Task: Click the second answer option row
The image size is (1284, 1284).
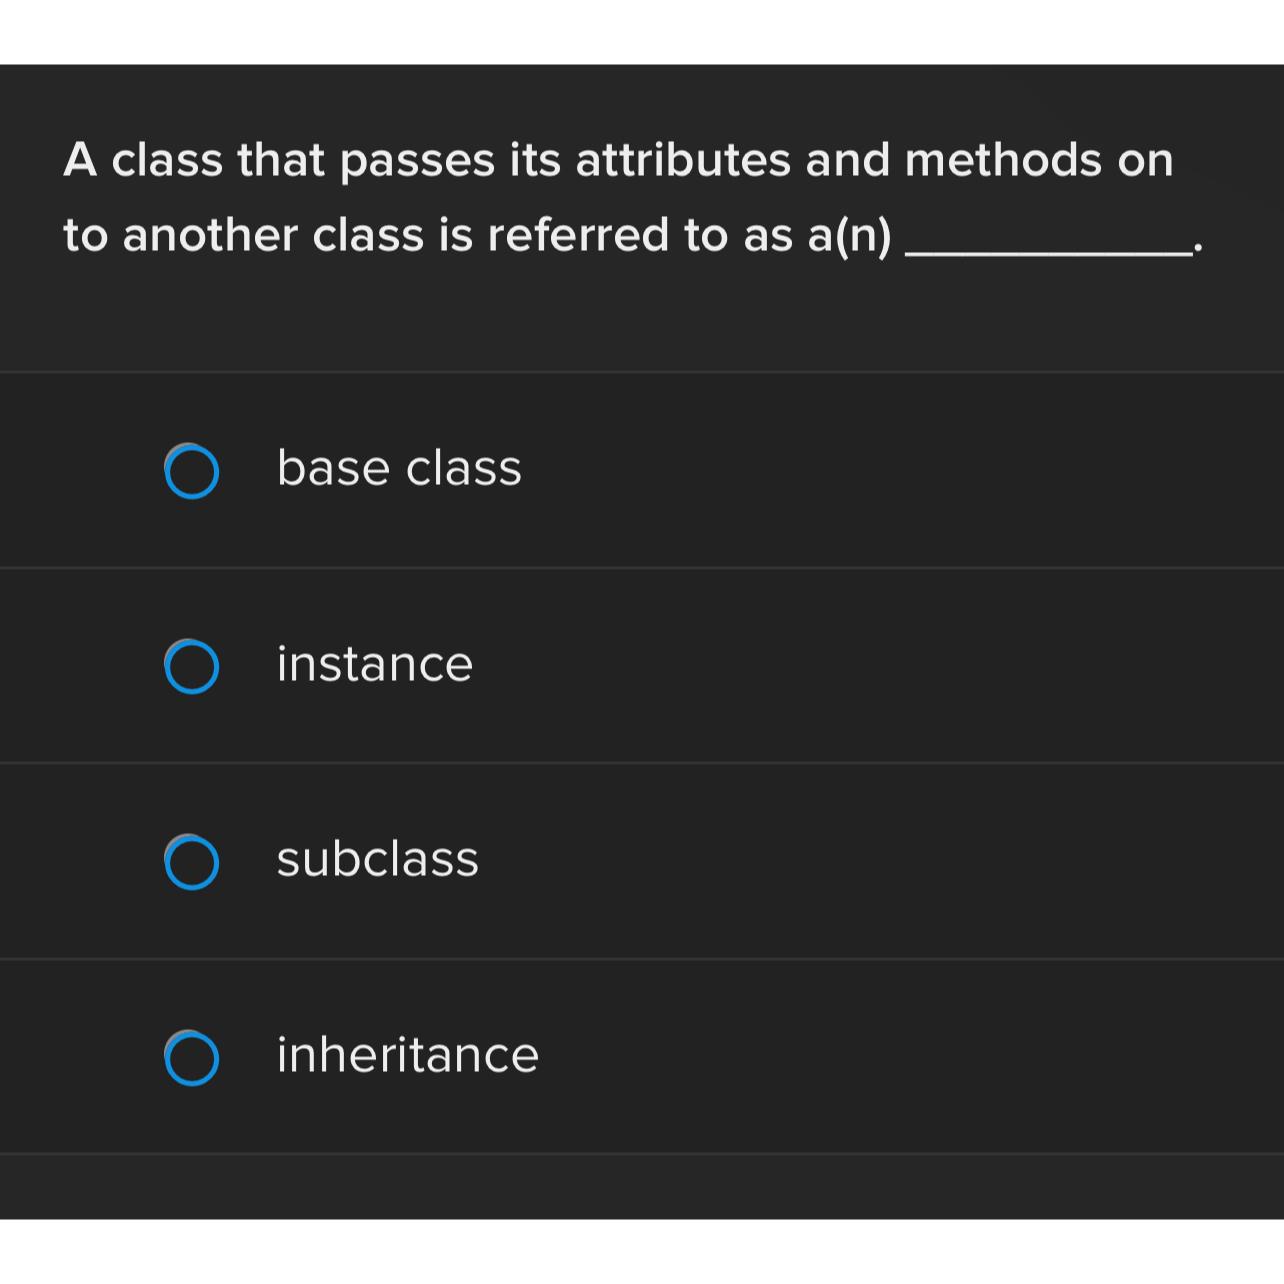Action: (x=640, y=665)
